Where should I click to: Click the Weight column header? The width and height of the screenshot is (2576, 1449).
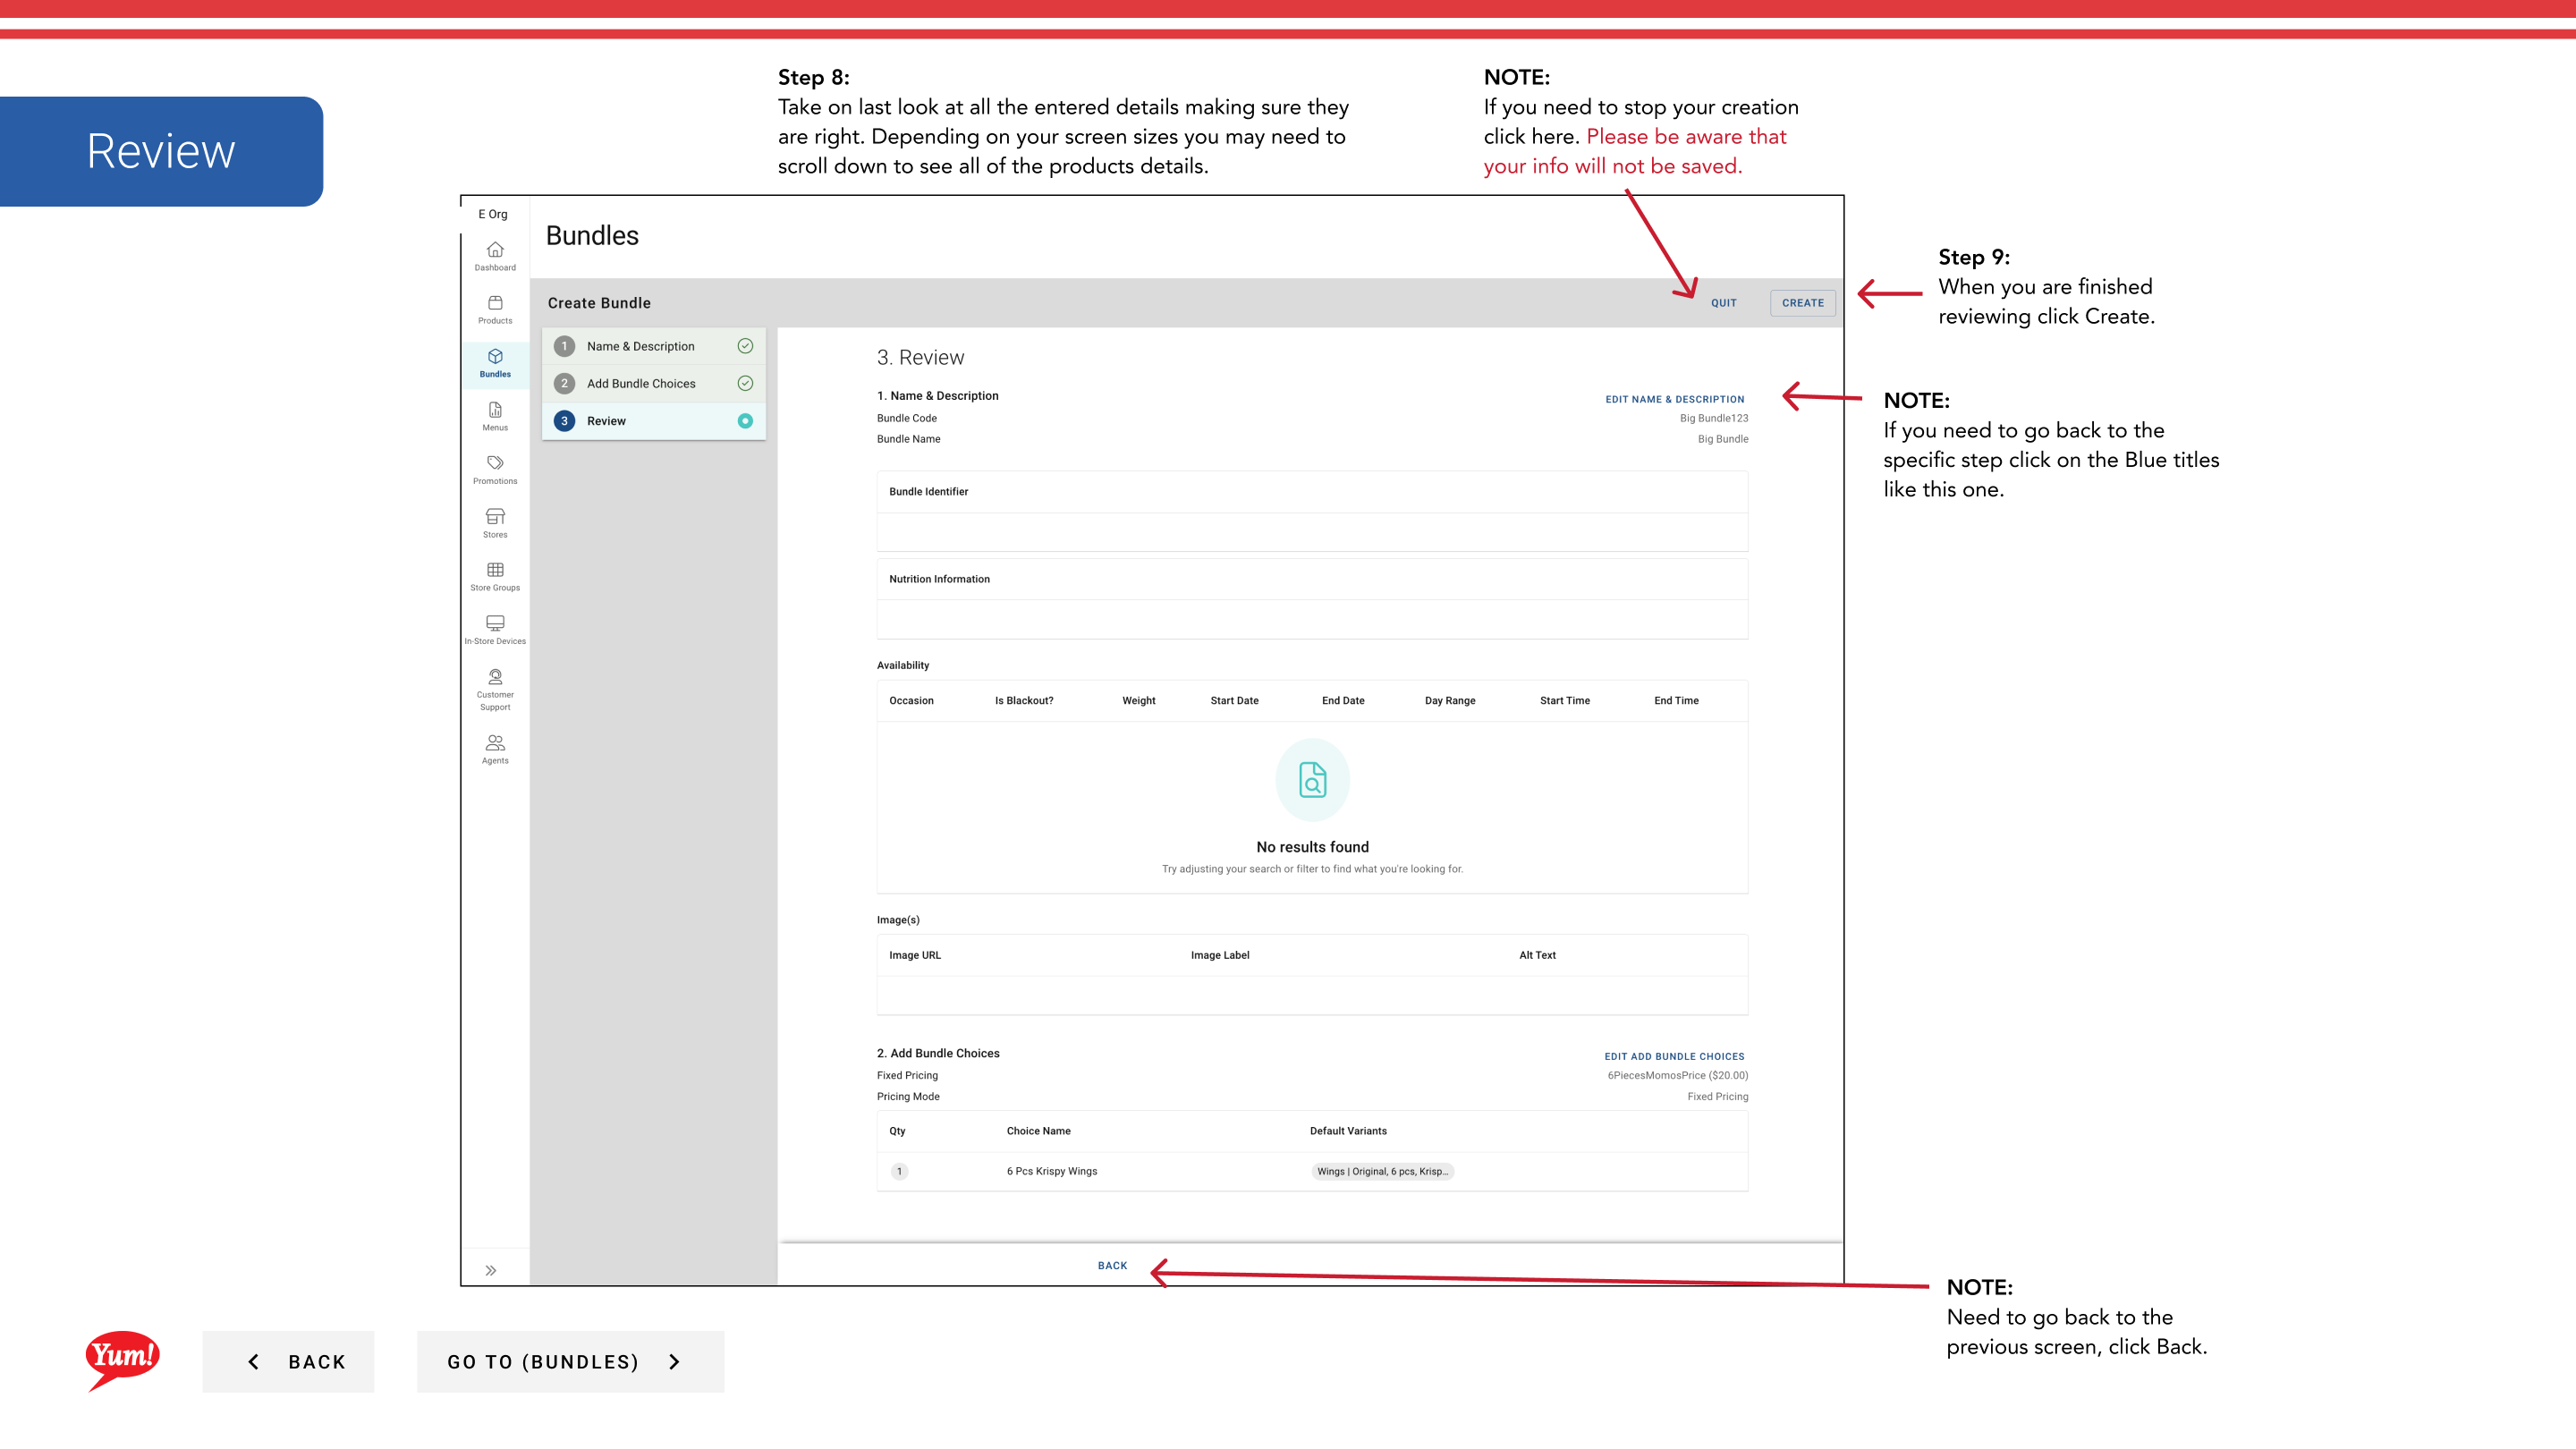1138,701
